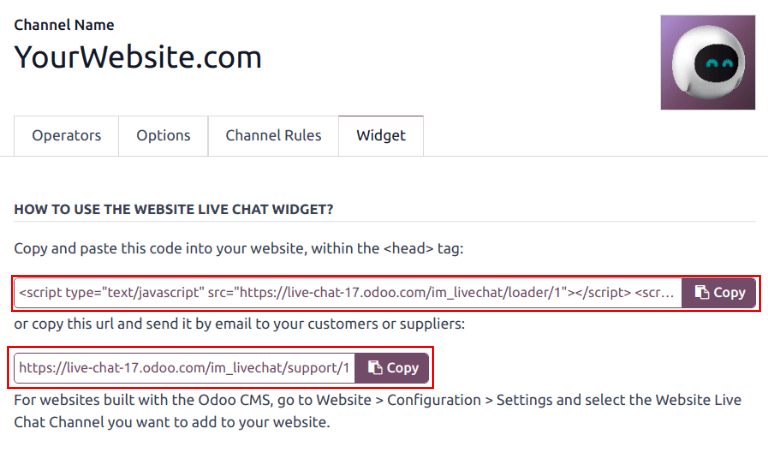Go to the Channel Rules tab
Image resolution: width=768 pixels, height=470 pixels.
[x=273, y=136]
